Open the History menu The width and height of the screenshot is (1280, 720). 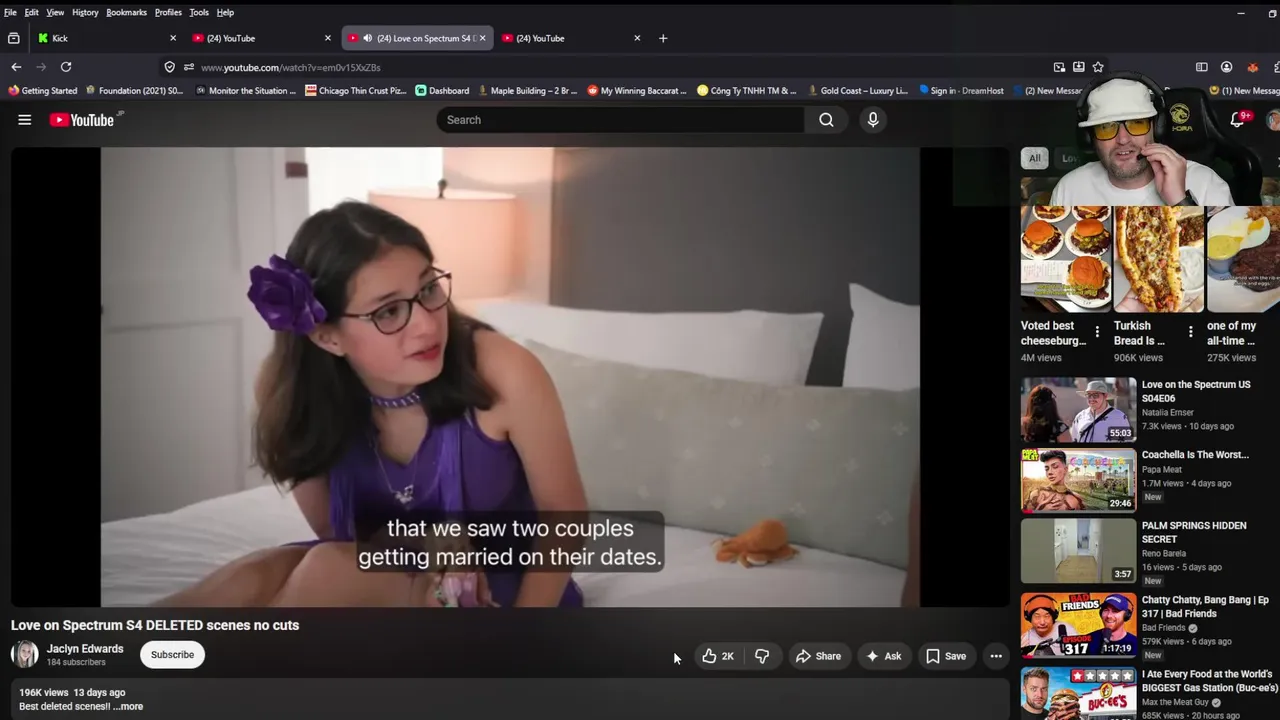[x=85, y=12]
